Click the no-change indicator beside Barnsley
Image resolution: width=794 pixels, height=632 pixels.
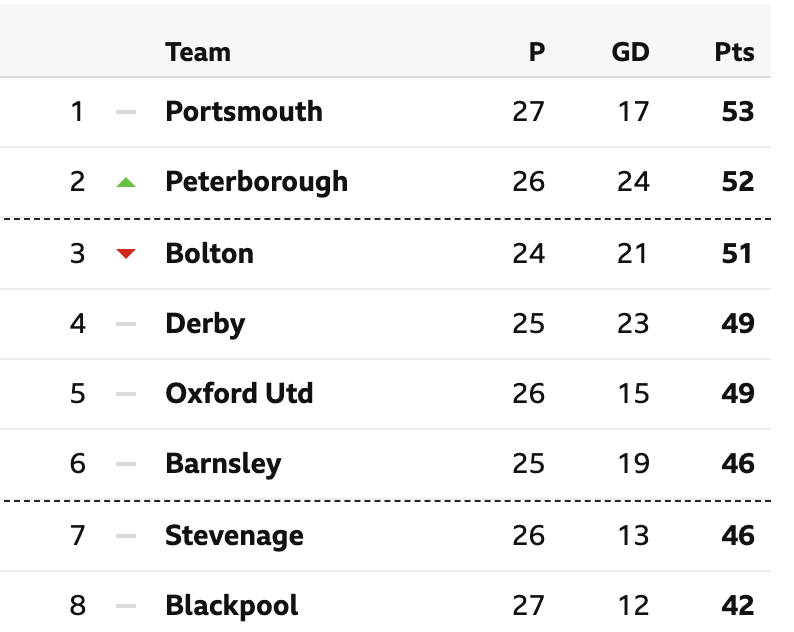click(x=126, y=464)
